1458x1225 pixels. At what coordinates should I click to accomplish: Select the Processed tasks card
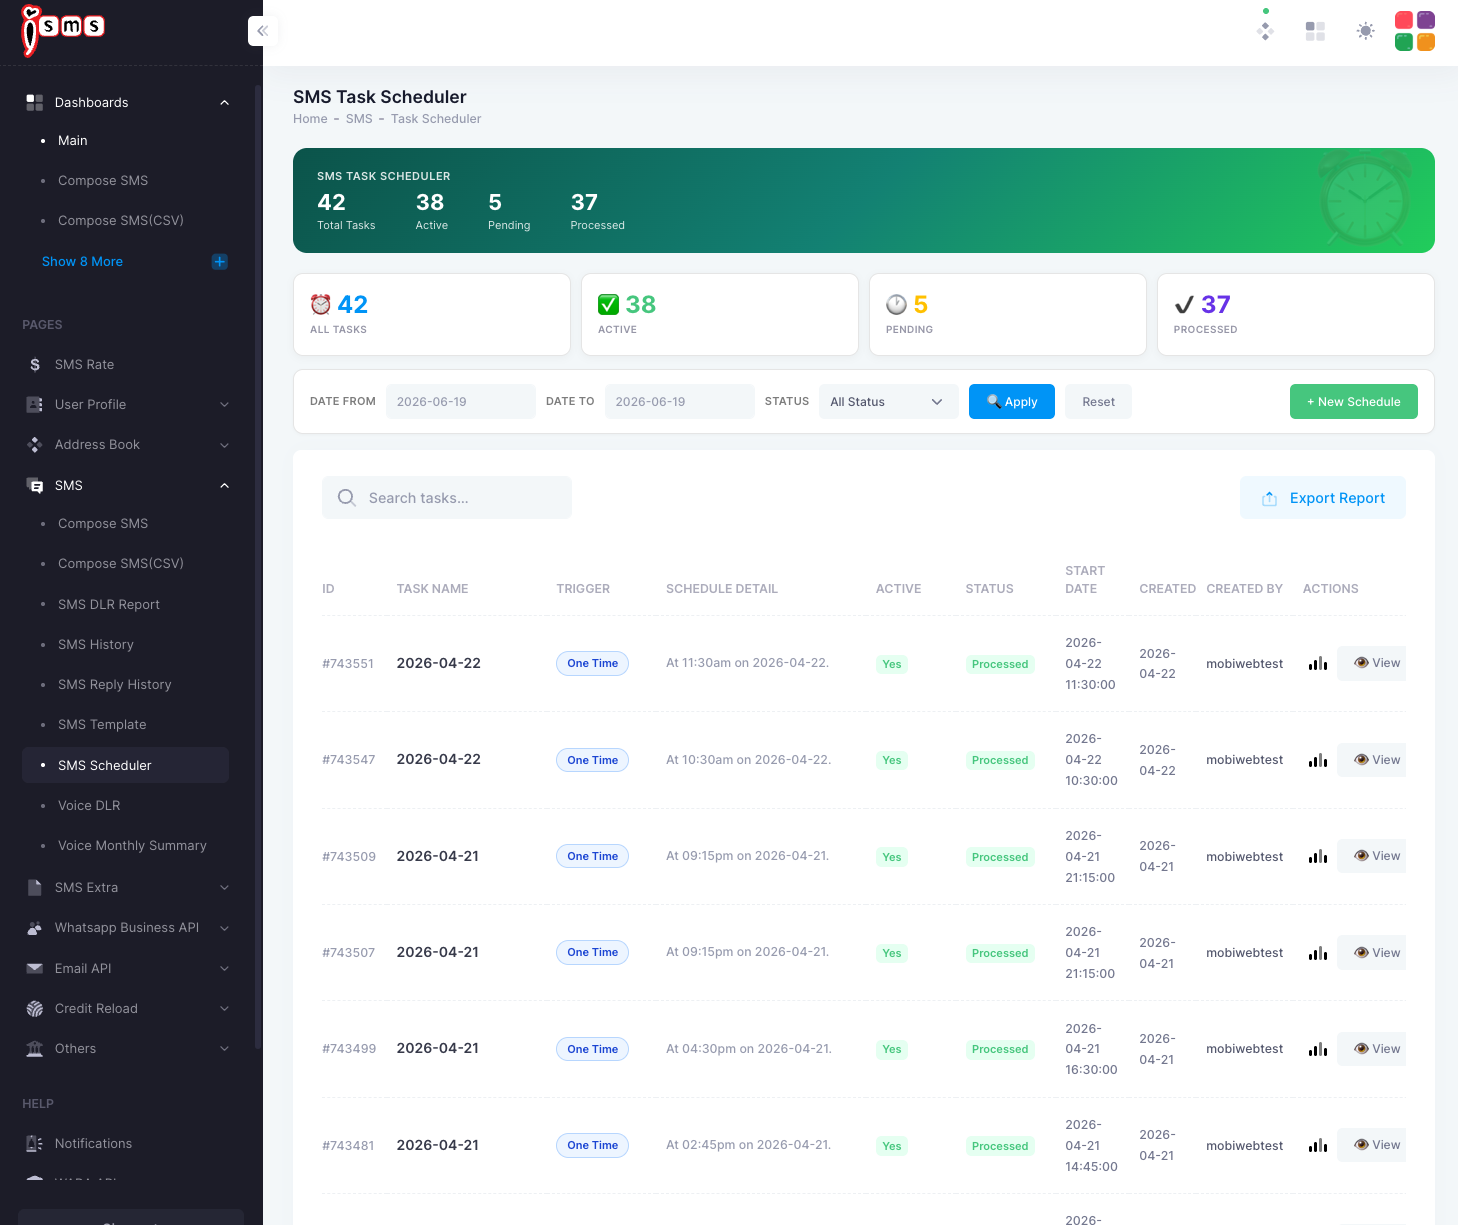pos(1296,315)
